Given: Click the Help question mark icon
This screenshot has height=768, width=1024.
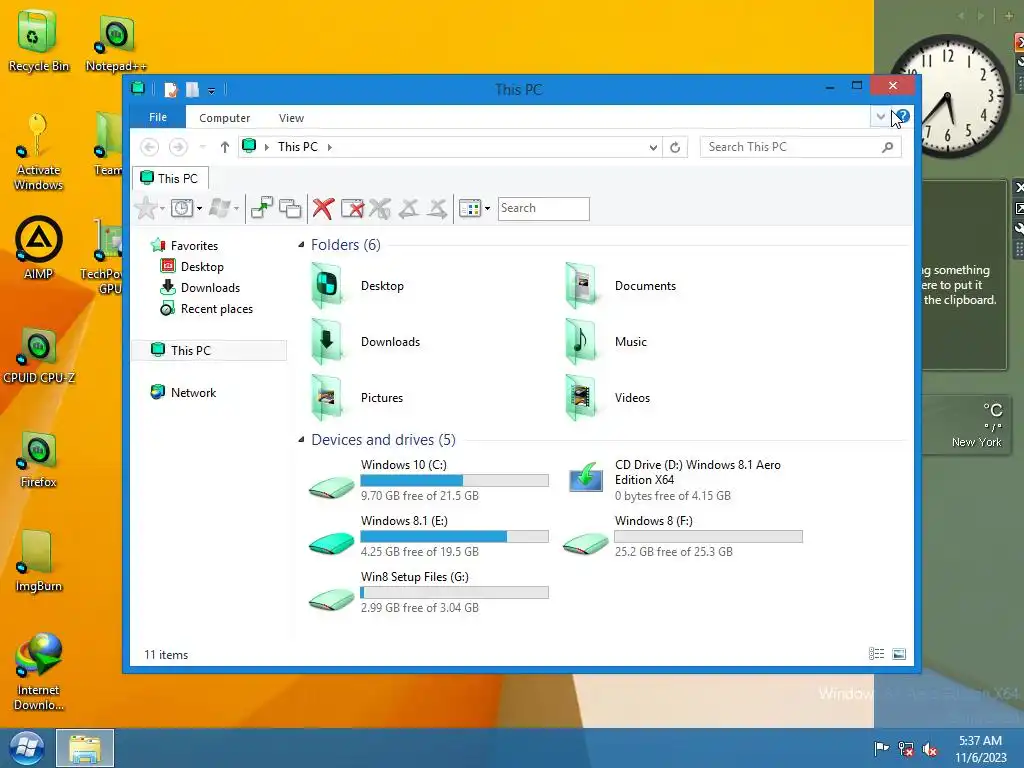Looking at the screenshot, I should point(903,117).
